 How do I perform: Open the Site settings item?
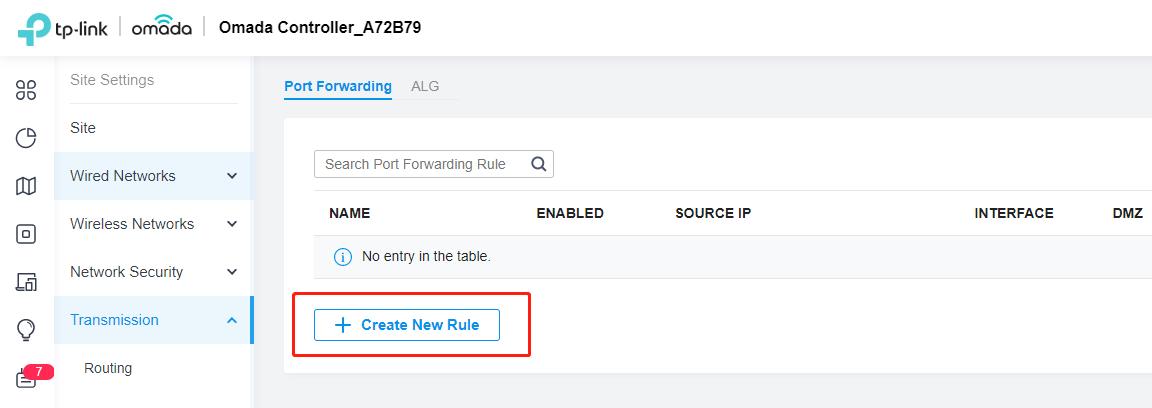point(83,128)
